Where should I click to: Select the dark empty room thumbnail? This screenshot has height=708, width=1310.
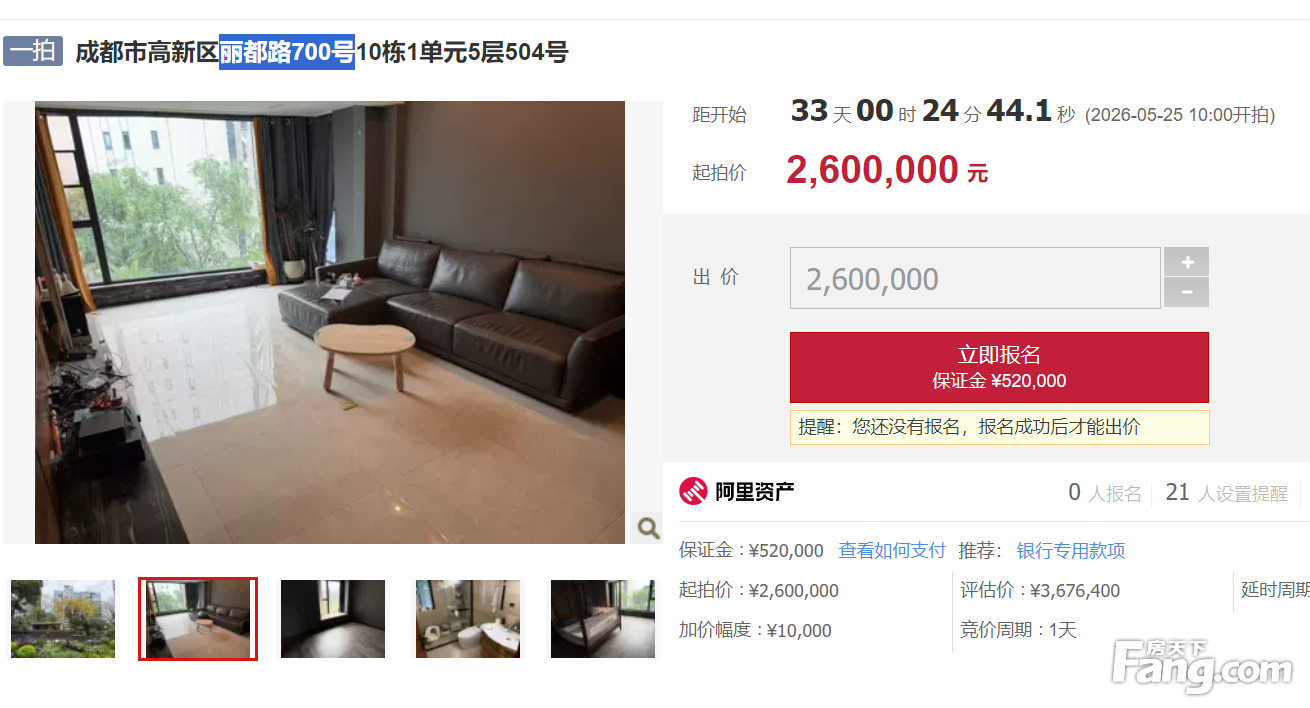point(333,619)
